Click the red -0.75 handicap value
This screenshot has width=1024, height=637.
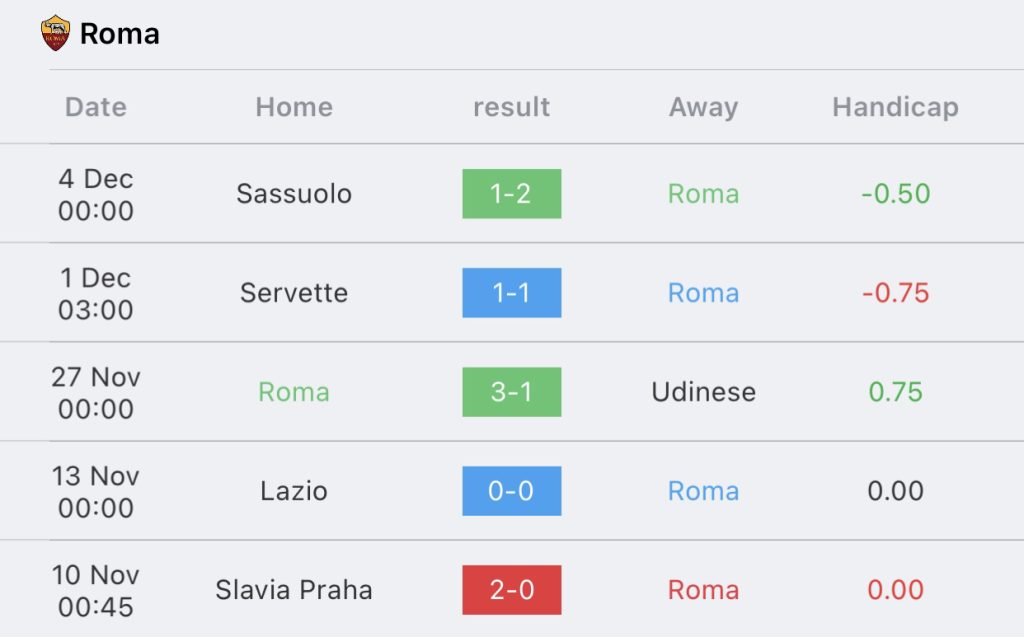[x=895, y=293]
